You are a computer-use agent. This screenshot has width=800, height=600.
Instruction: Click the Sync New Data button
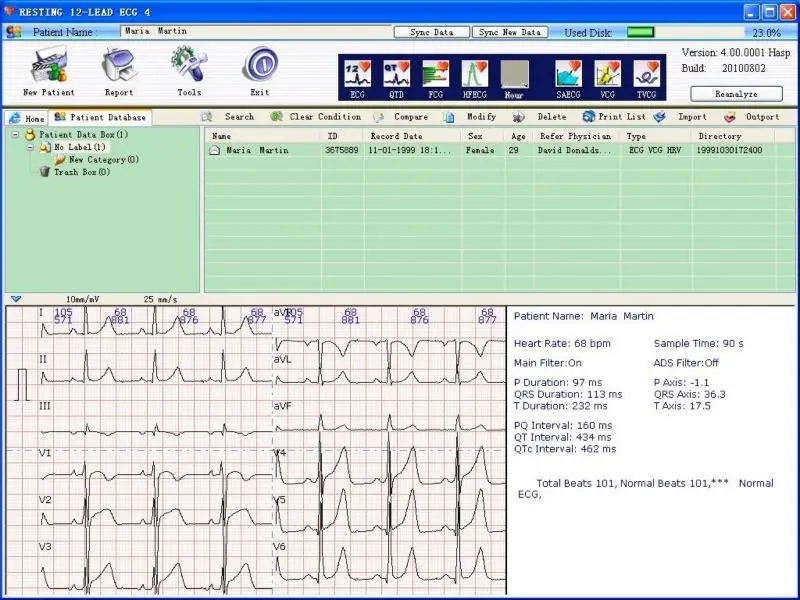[x=510, y=32]
